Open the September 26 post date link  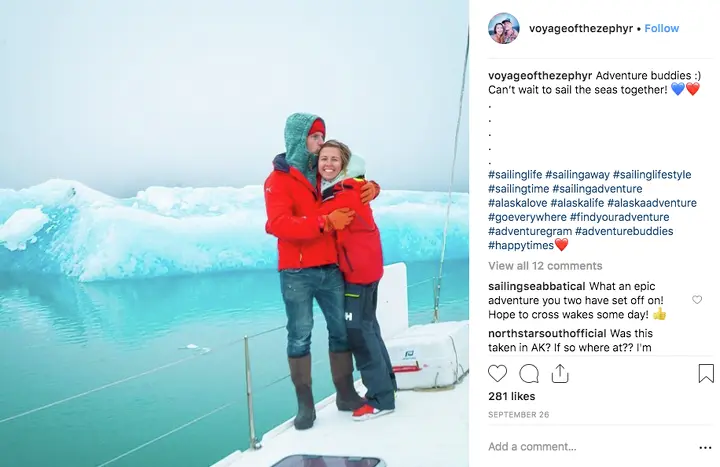pos(518,415)
